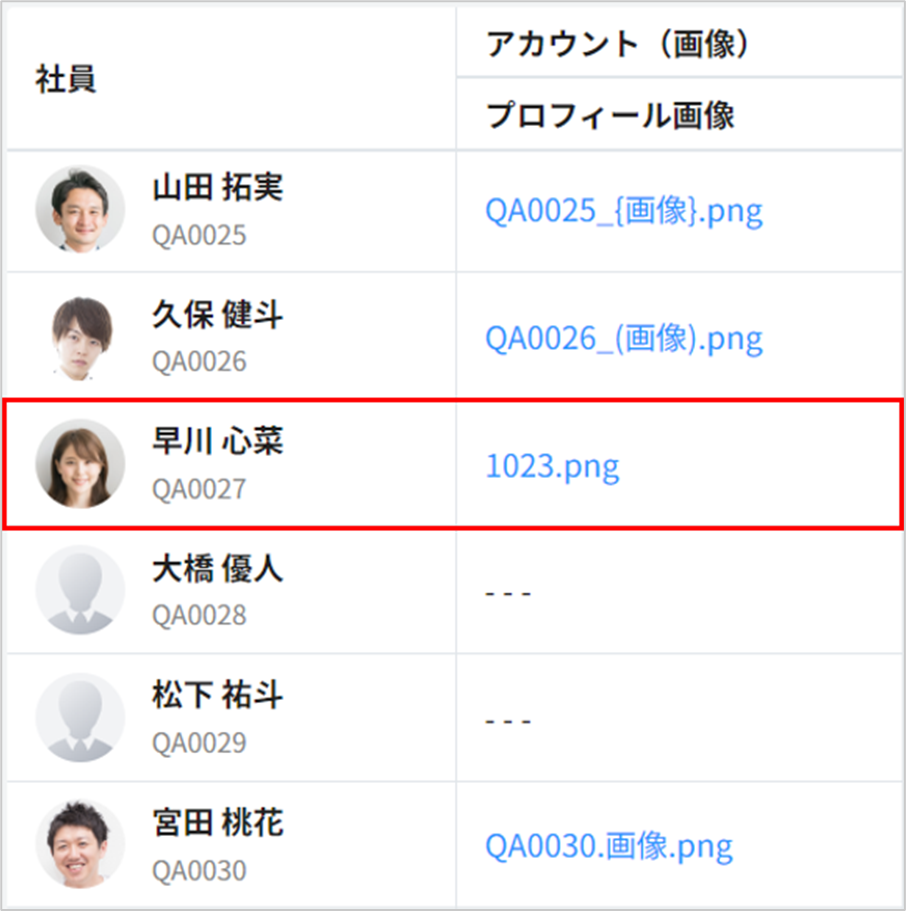Image resolution: width=906 pixels, height=911 pixels.
Task: Select the employee name 大橋 優人
Action: pos(217,569)
